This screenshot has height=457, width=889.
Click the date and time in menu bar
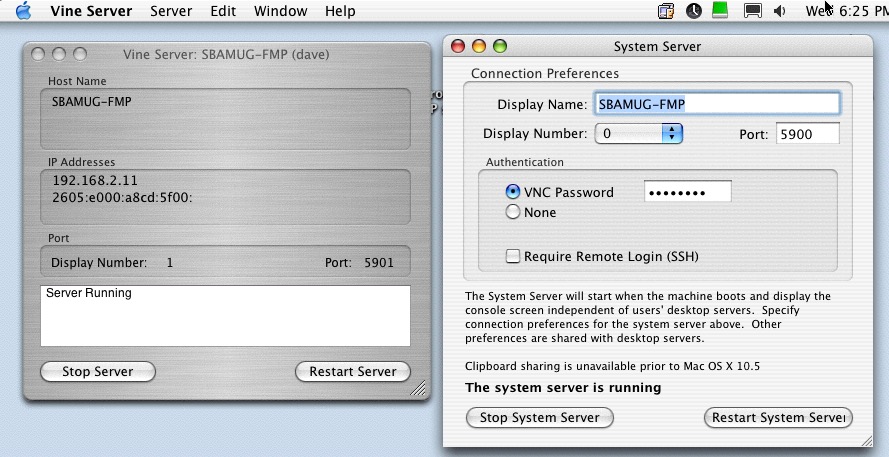(847, 11)
